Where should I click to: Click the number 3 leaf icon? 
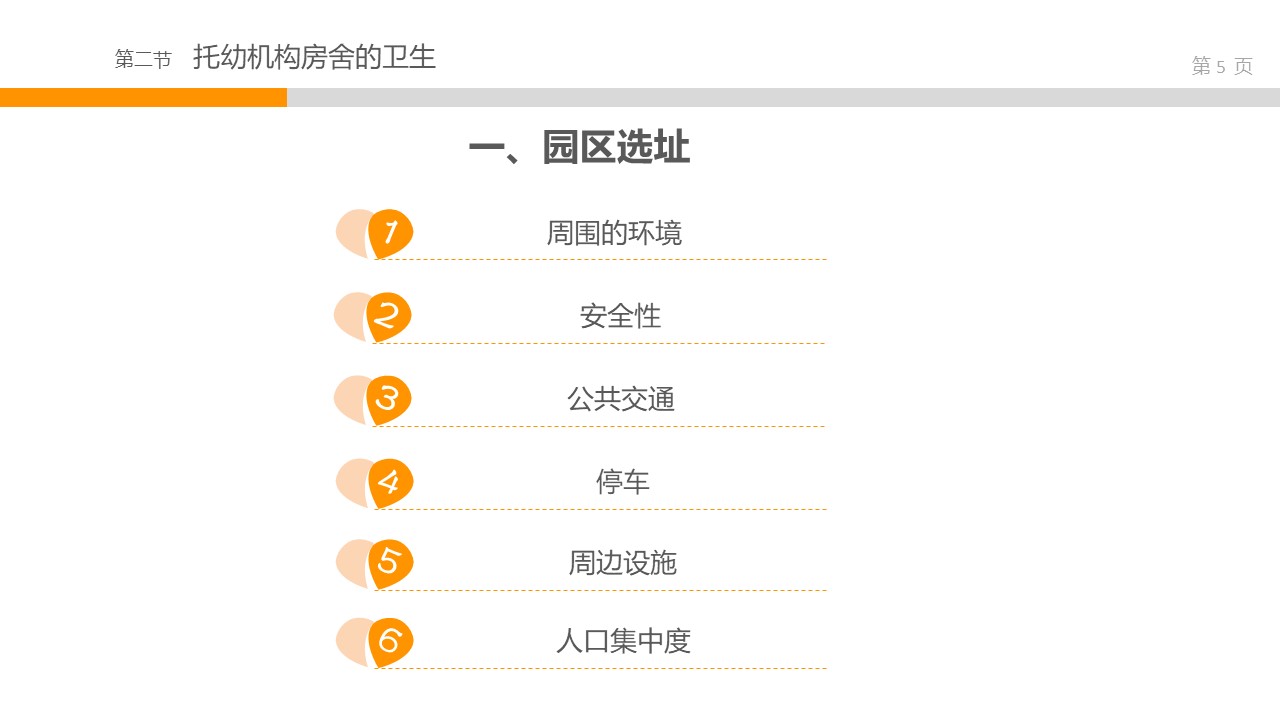[388, 399]
